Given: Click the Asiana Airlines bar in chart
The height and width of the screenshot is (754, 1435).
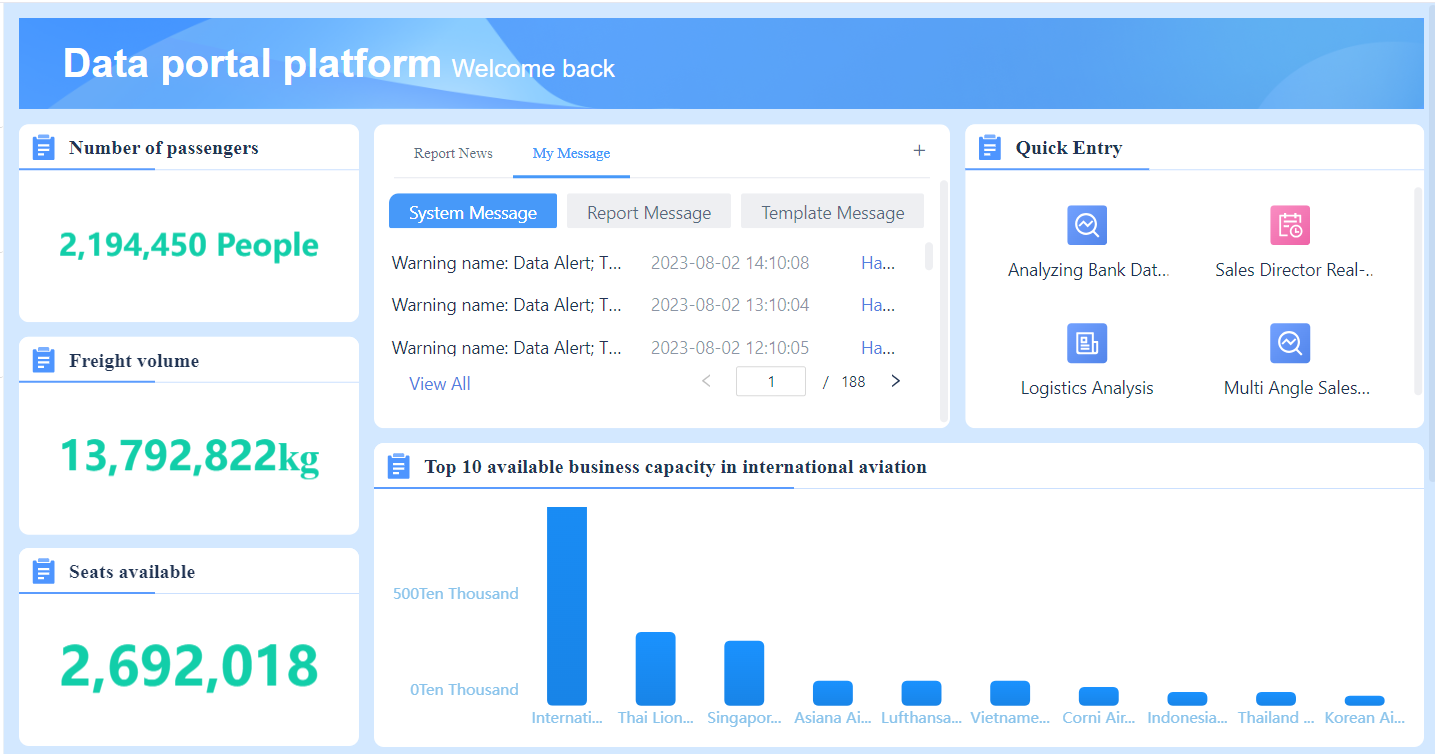Looking at the screenshot, I should coord(833,693).
